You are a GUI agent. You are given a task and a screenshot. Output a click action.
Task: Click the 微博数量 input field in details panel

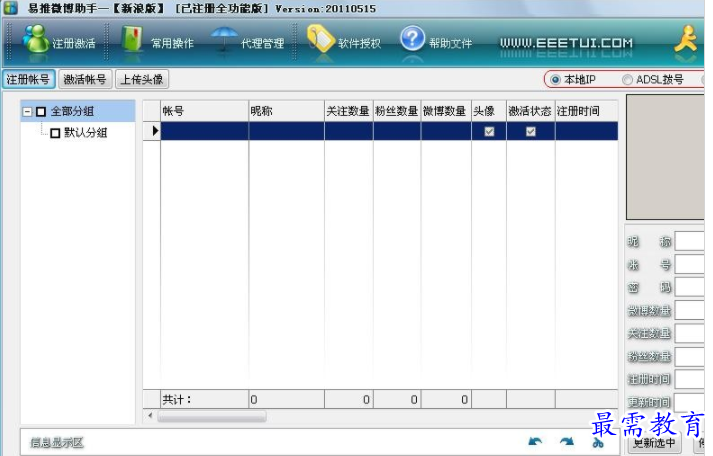coord(690,310)
